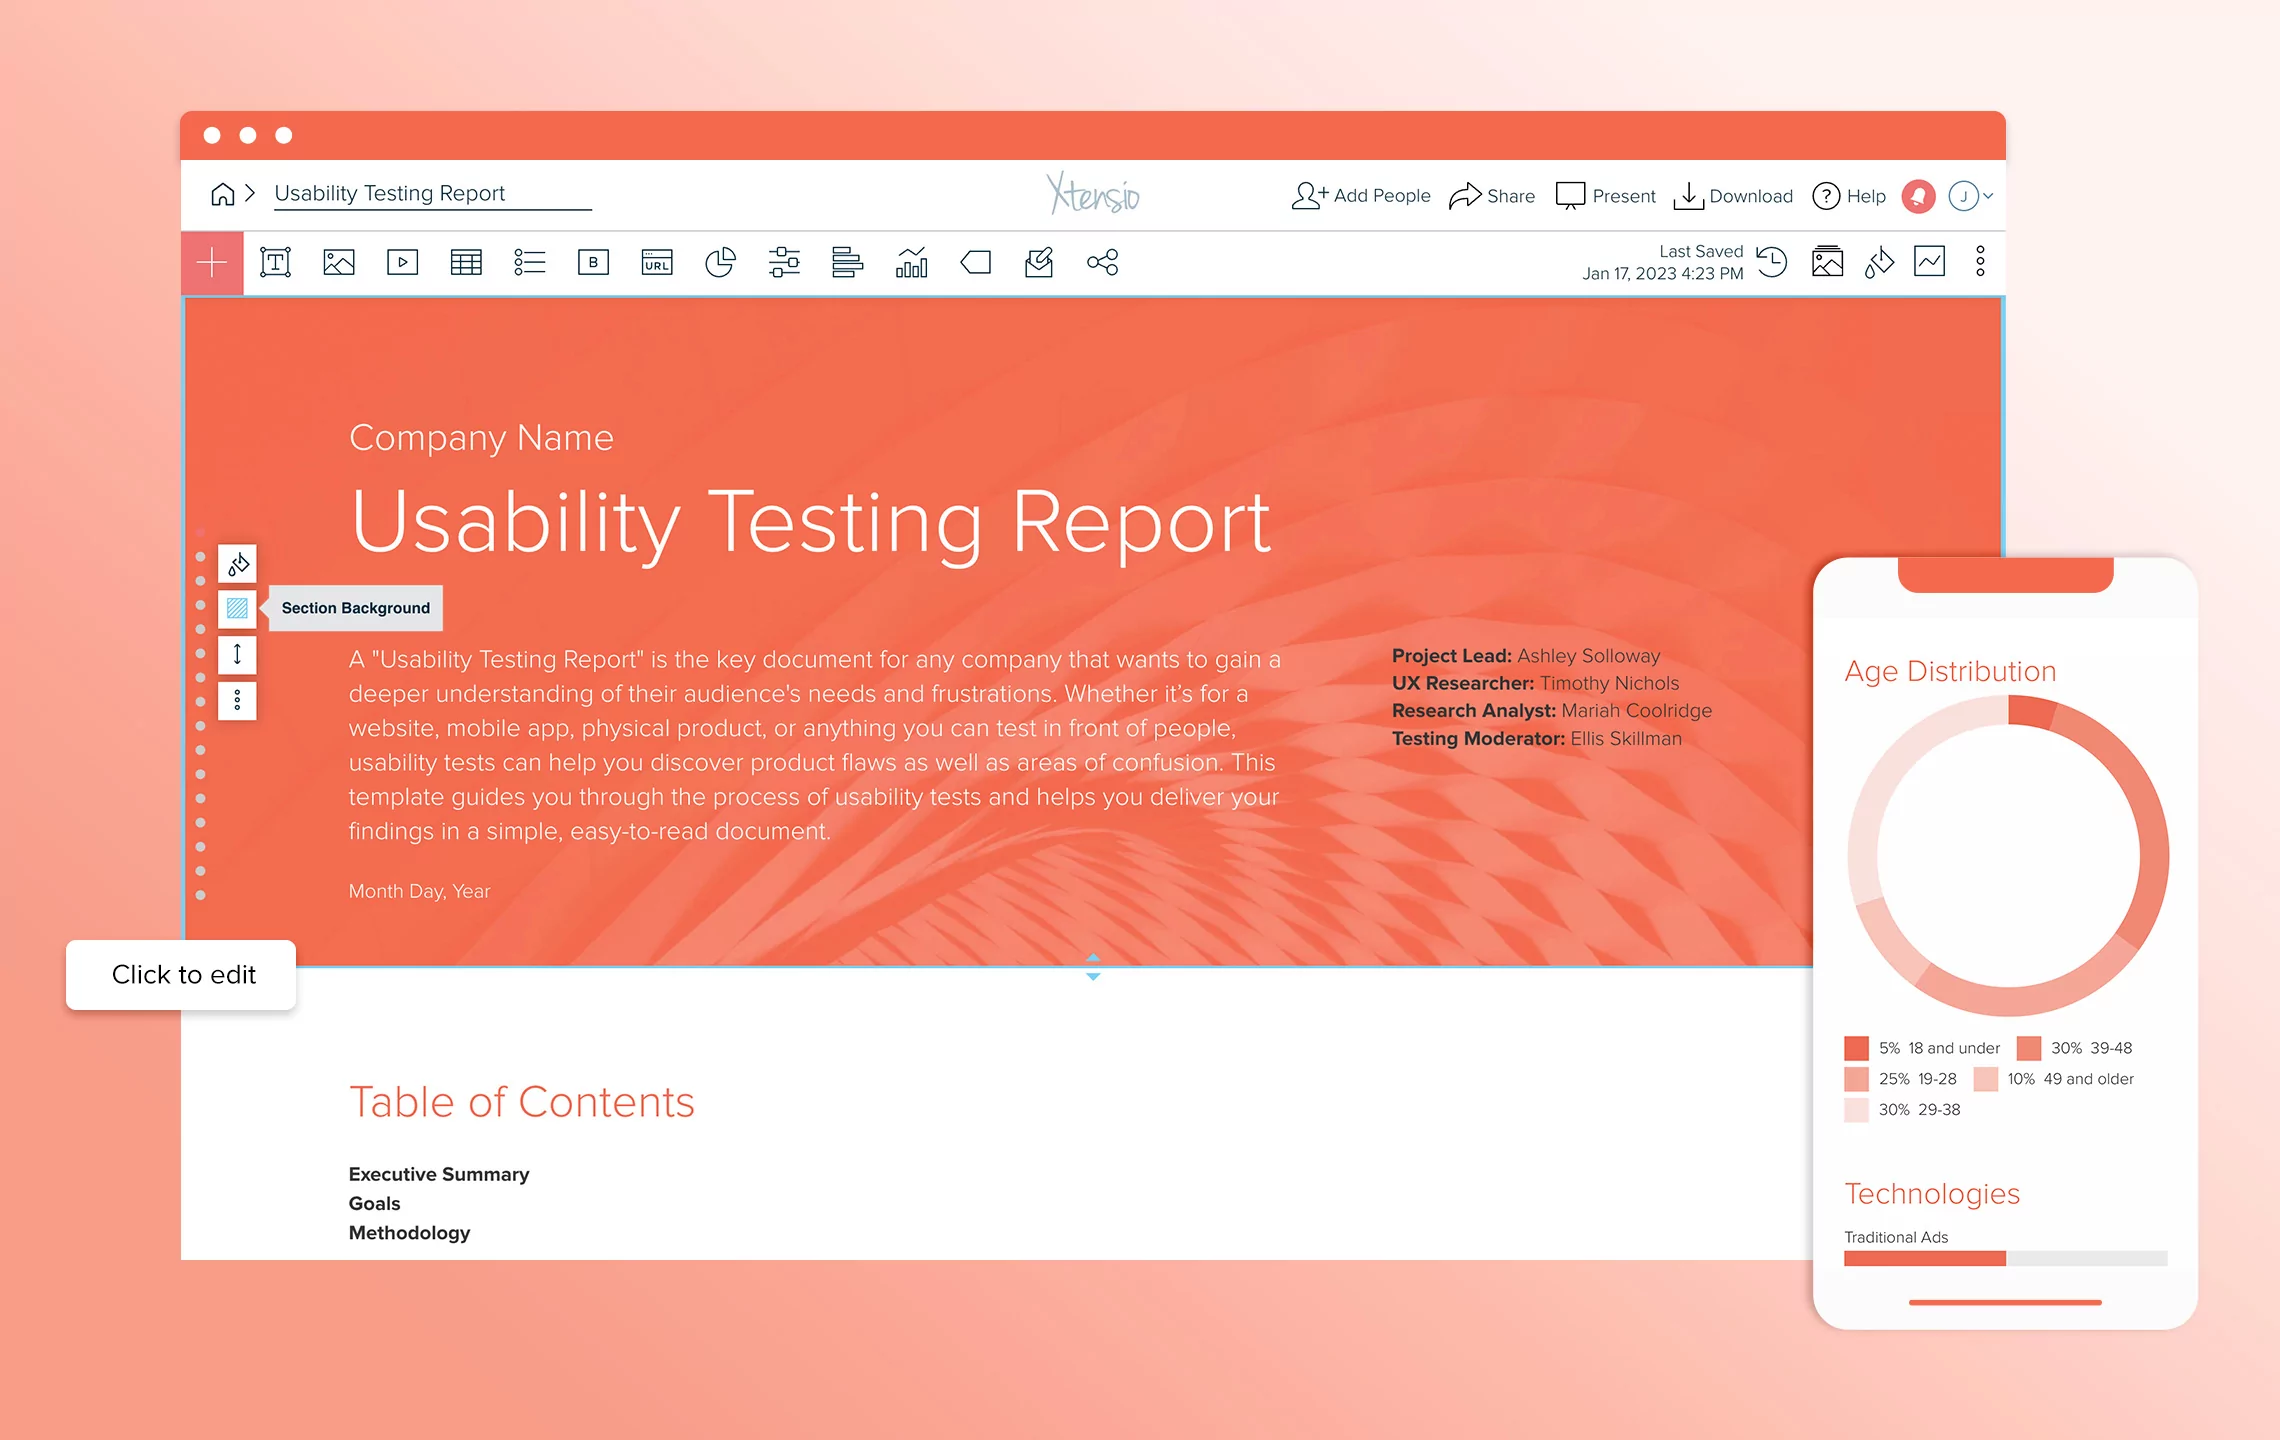The image size is (2280, 1440).
Task: Expand the profile avatar dropdown
Action: pyautogui.click(x=1968, y=196)
